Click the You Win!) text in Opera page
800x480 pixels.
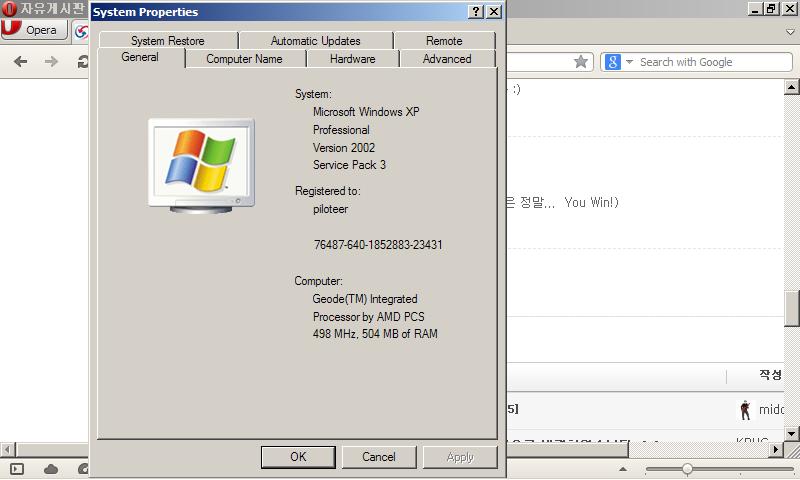pos(591,203)
